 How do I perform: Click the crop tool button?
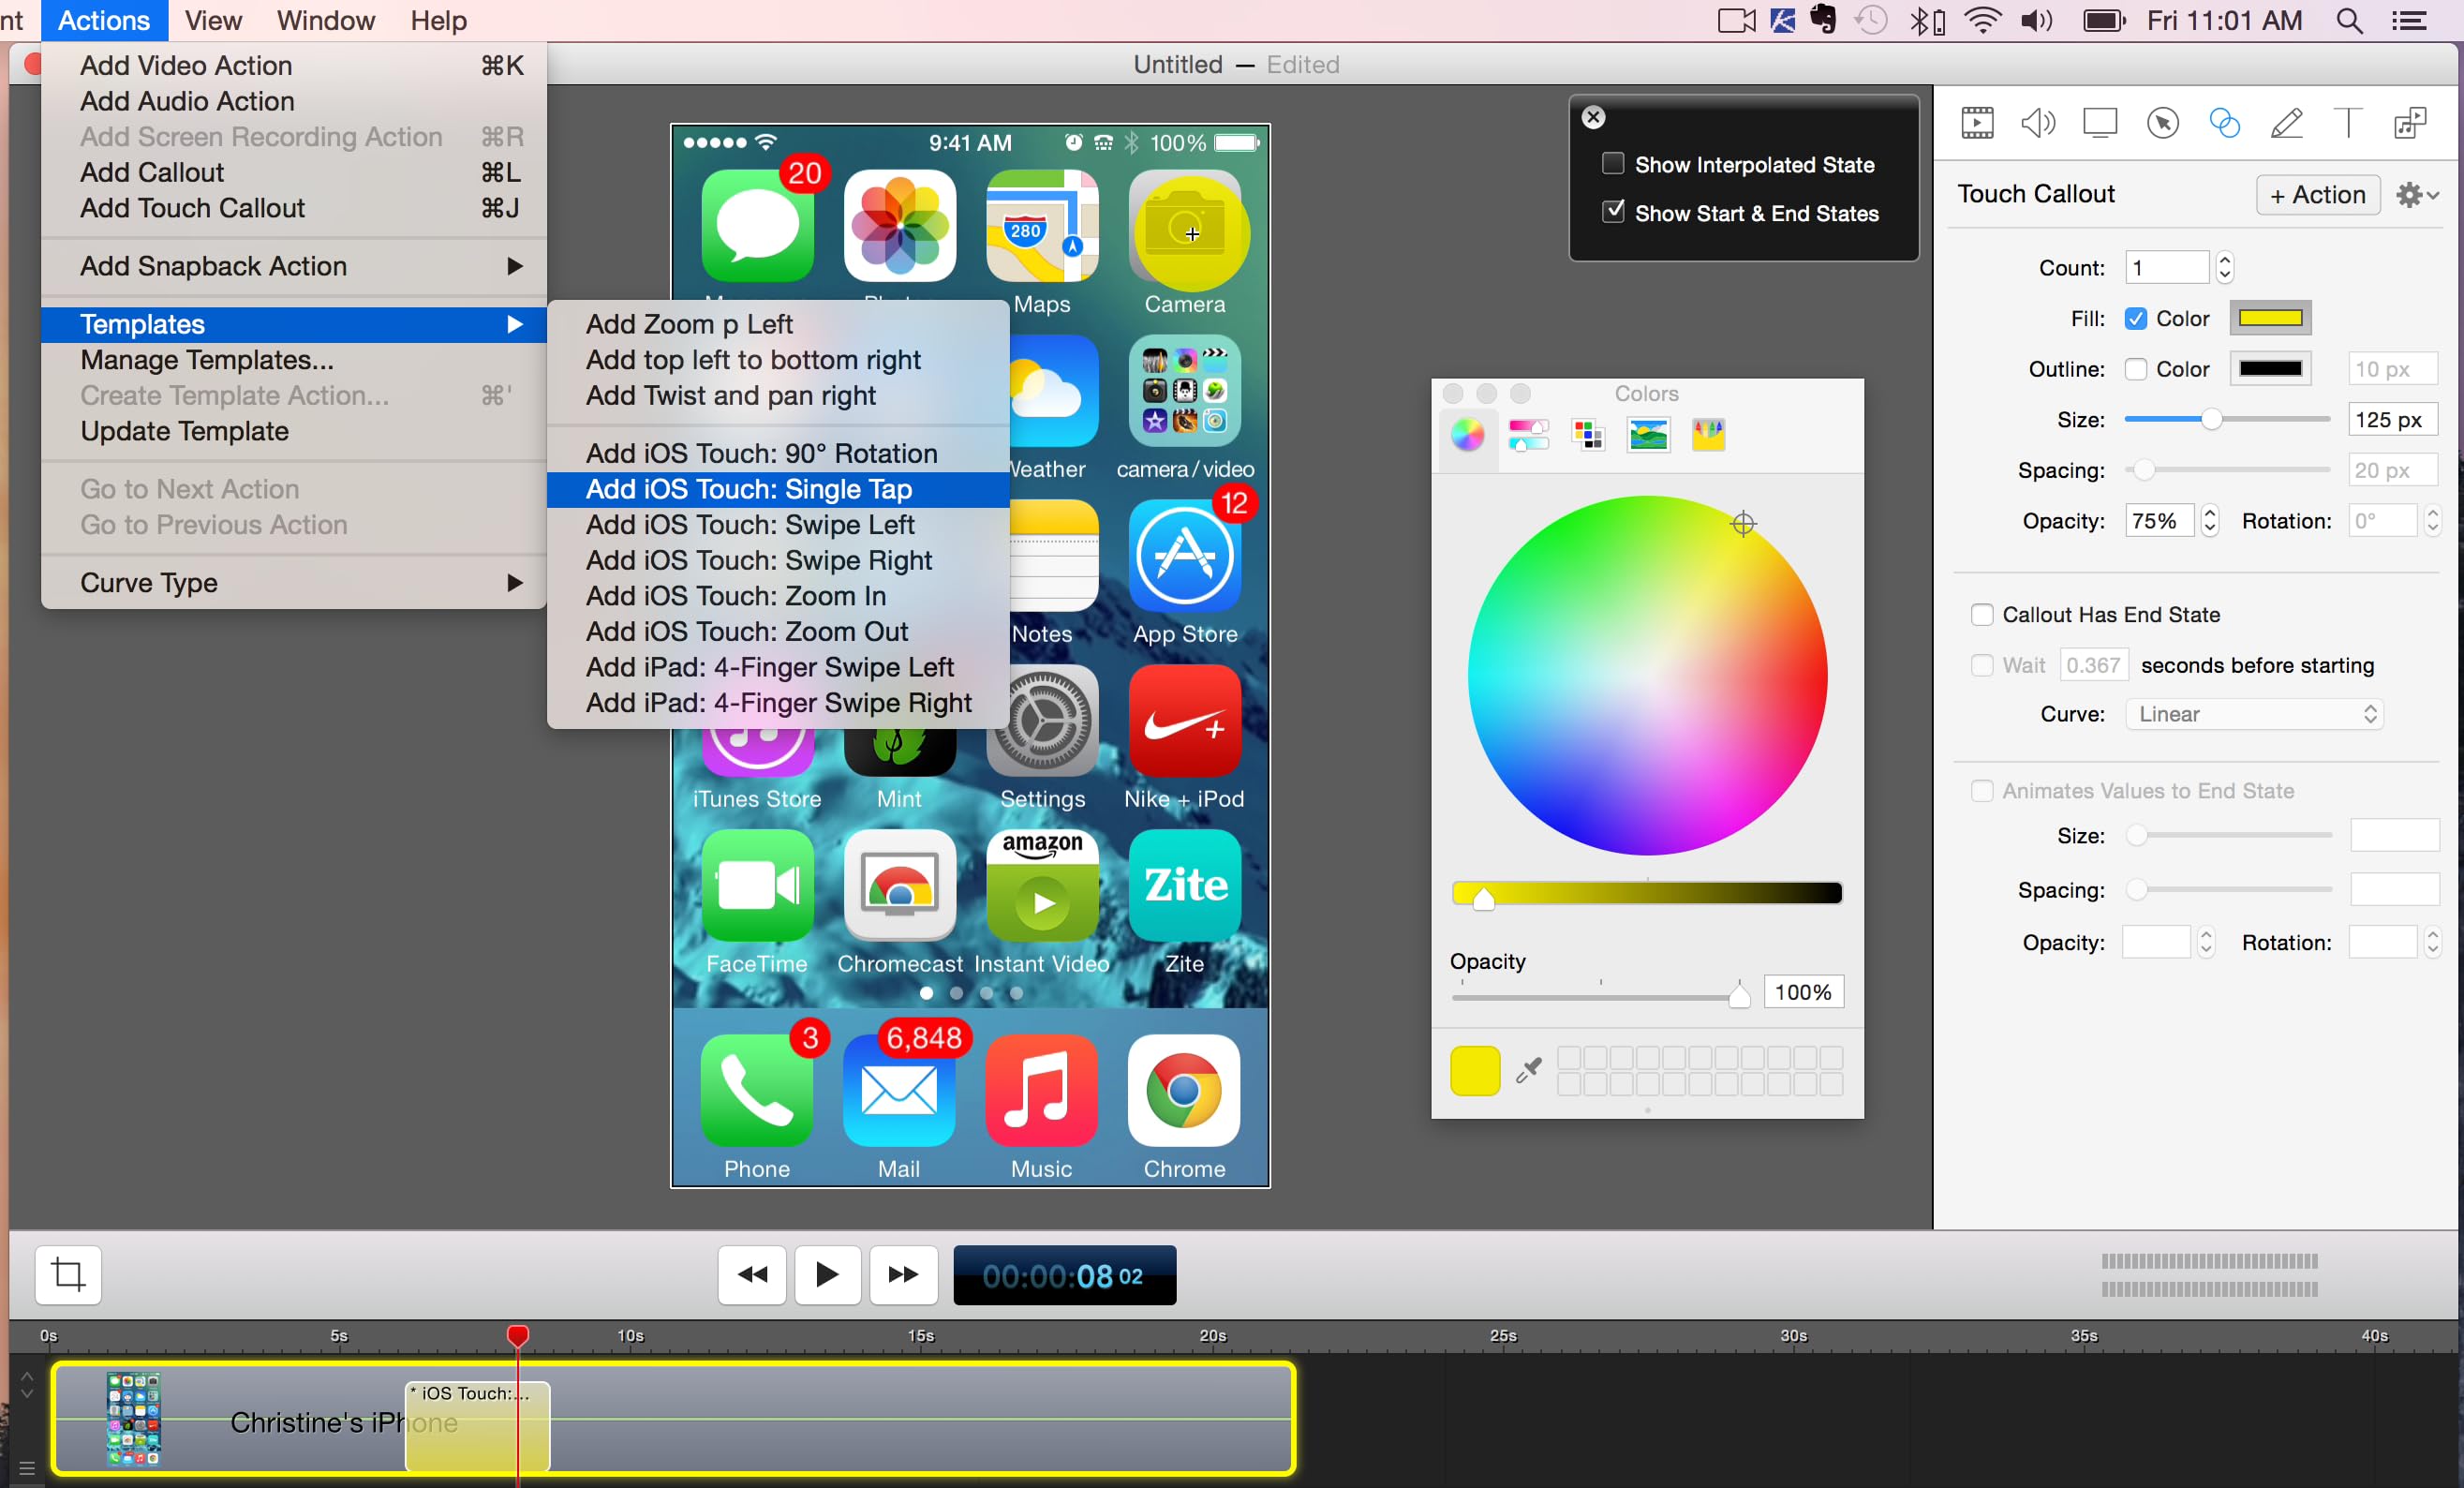click(x=68, y=1274)
